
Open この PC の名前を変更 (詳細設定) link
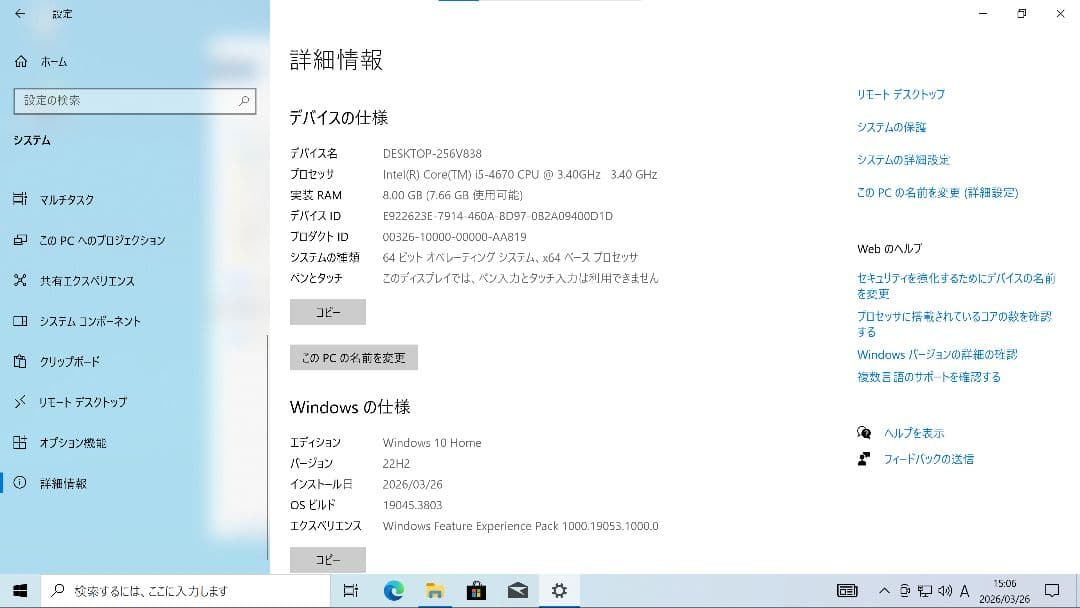click(x=937, y=193)
